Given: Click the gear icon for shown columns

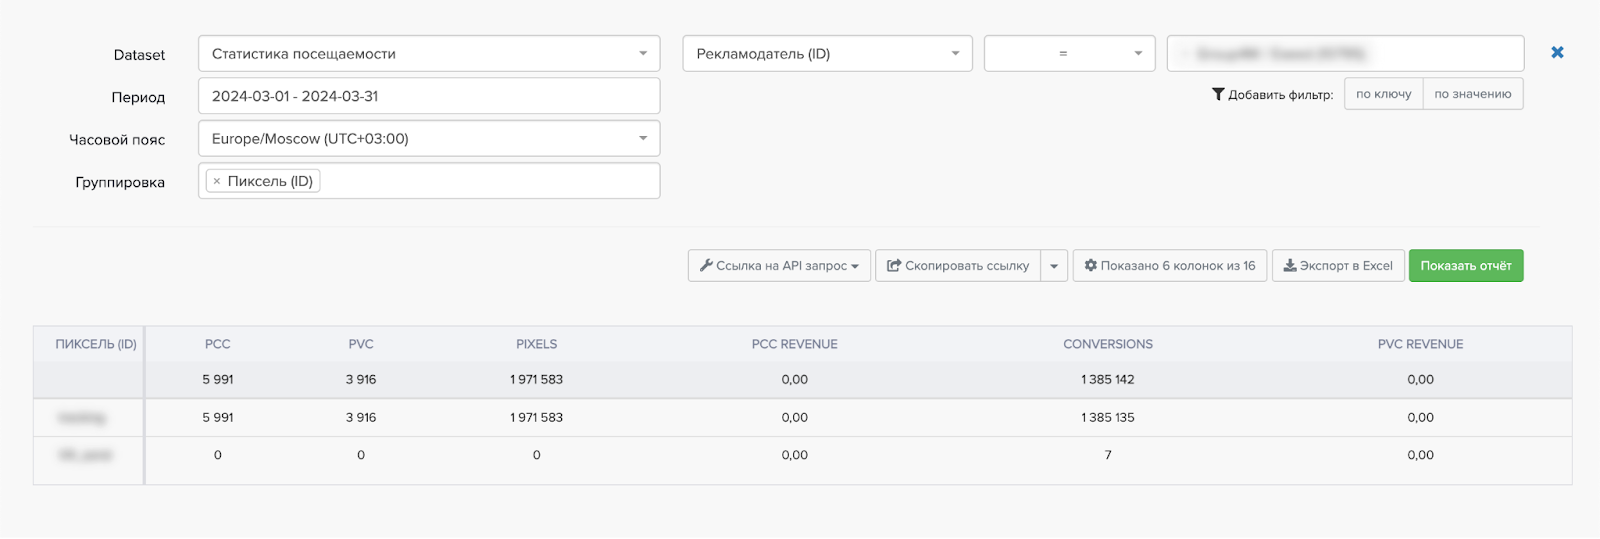Looking at the screenshot, I should point(1091,266).
